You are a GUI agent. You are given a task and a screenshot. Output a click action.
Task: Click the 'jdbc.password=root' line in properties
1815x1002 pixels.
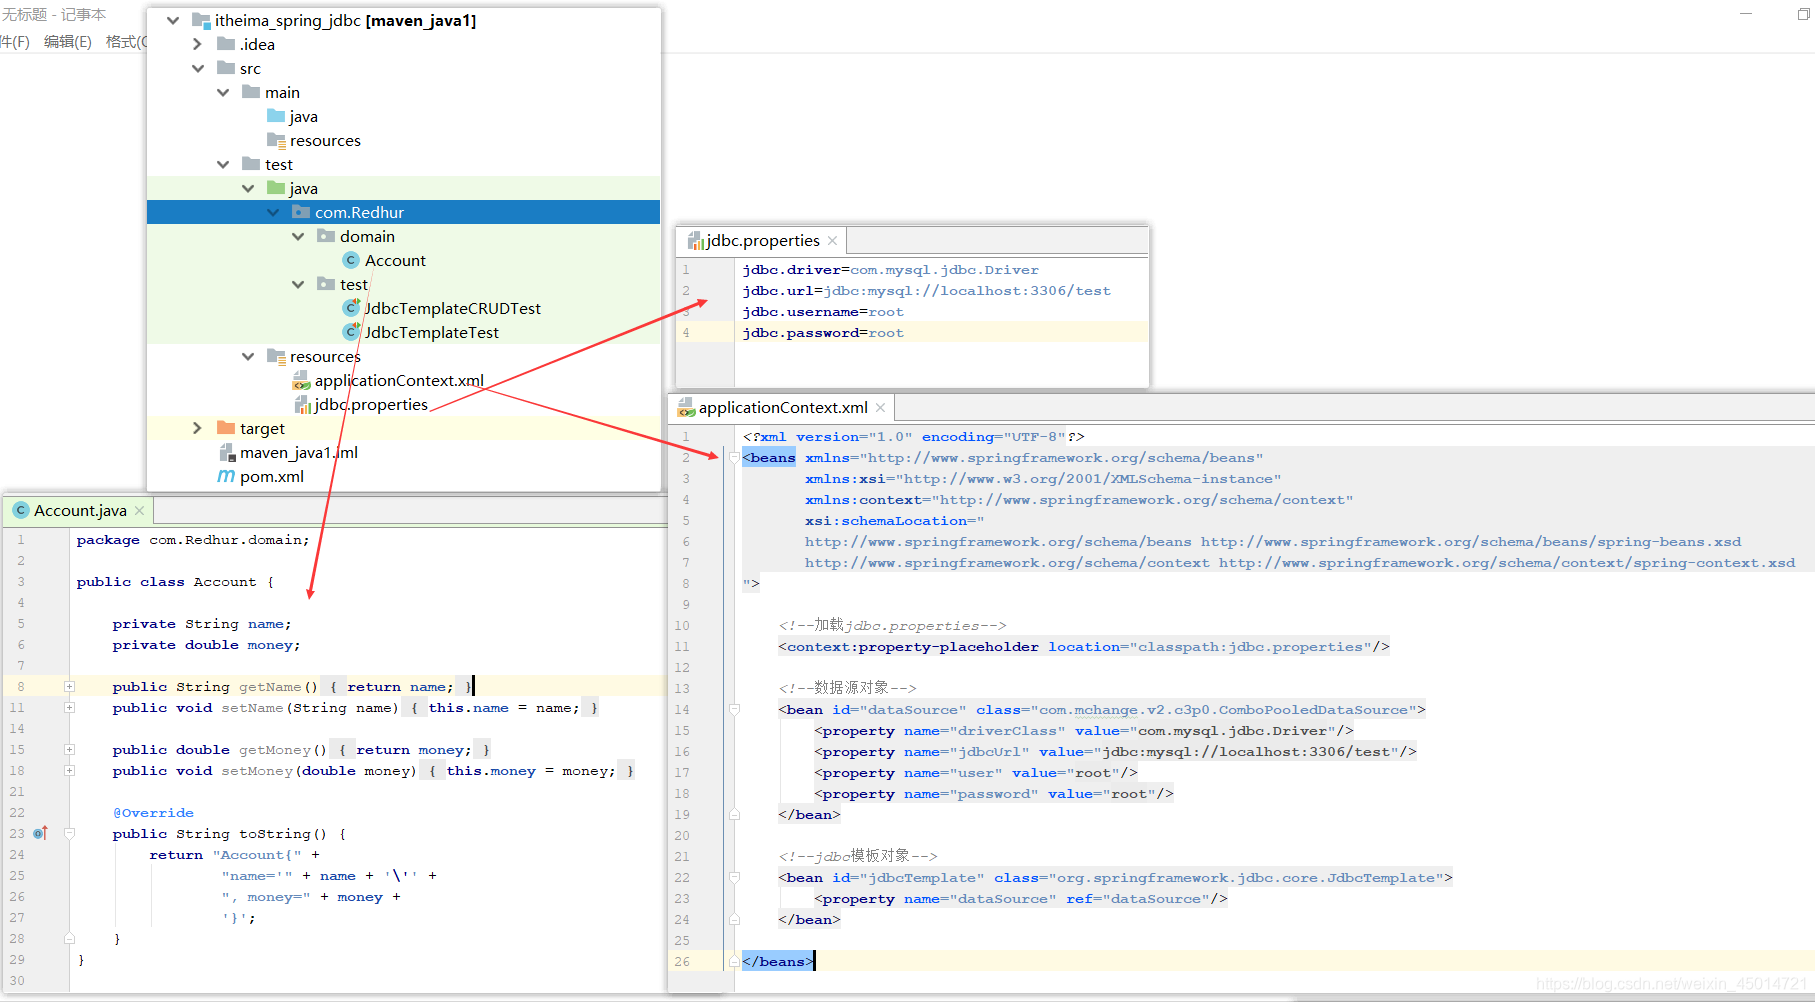point(822,332)
